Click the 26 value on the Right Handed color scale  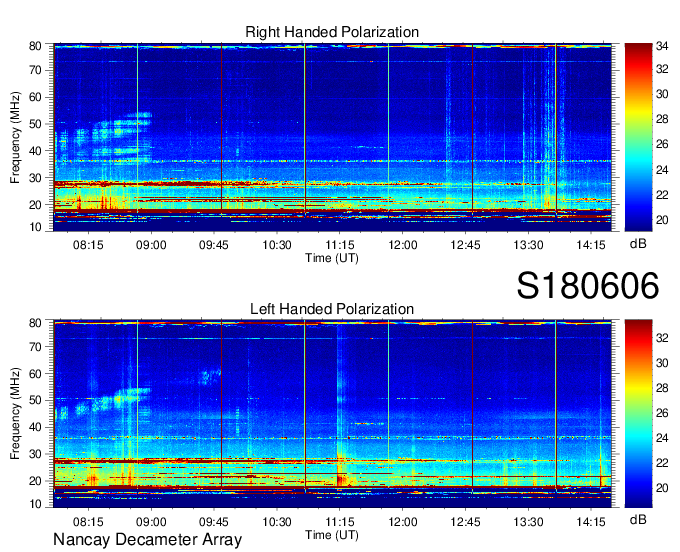click(662, 144)
